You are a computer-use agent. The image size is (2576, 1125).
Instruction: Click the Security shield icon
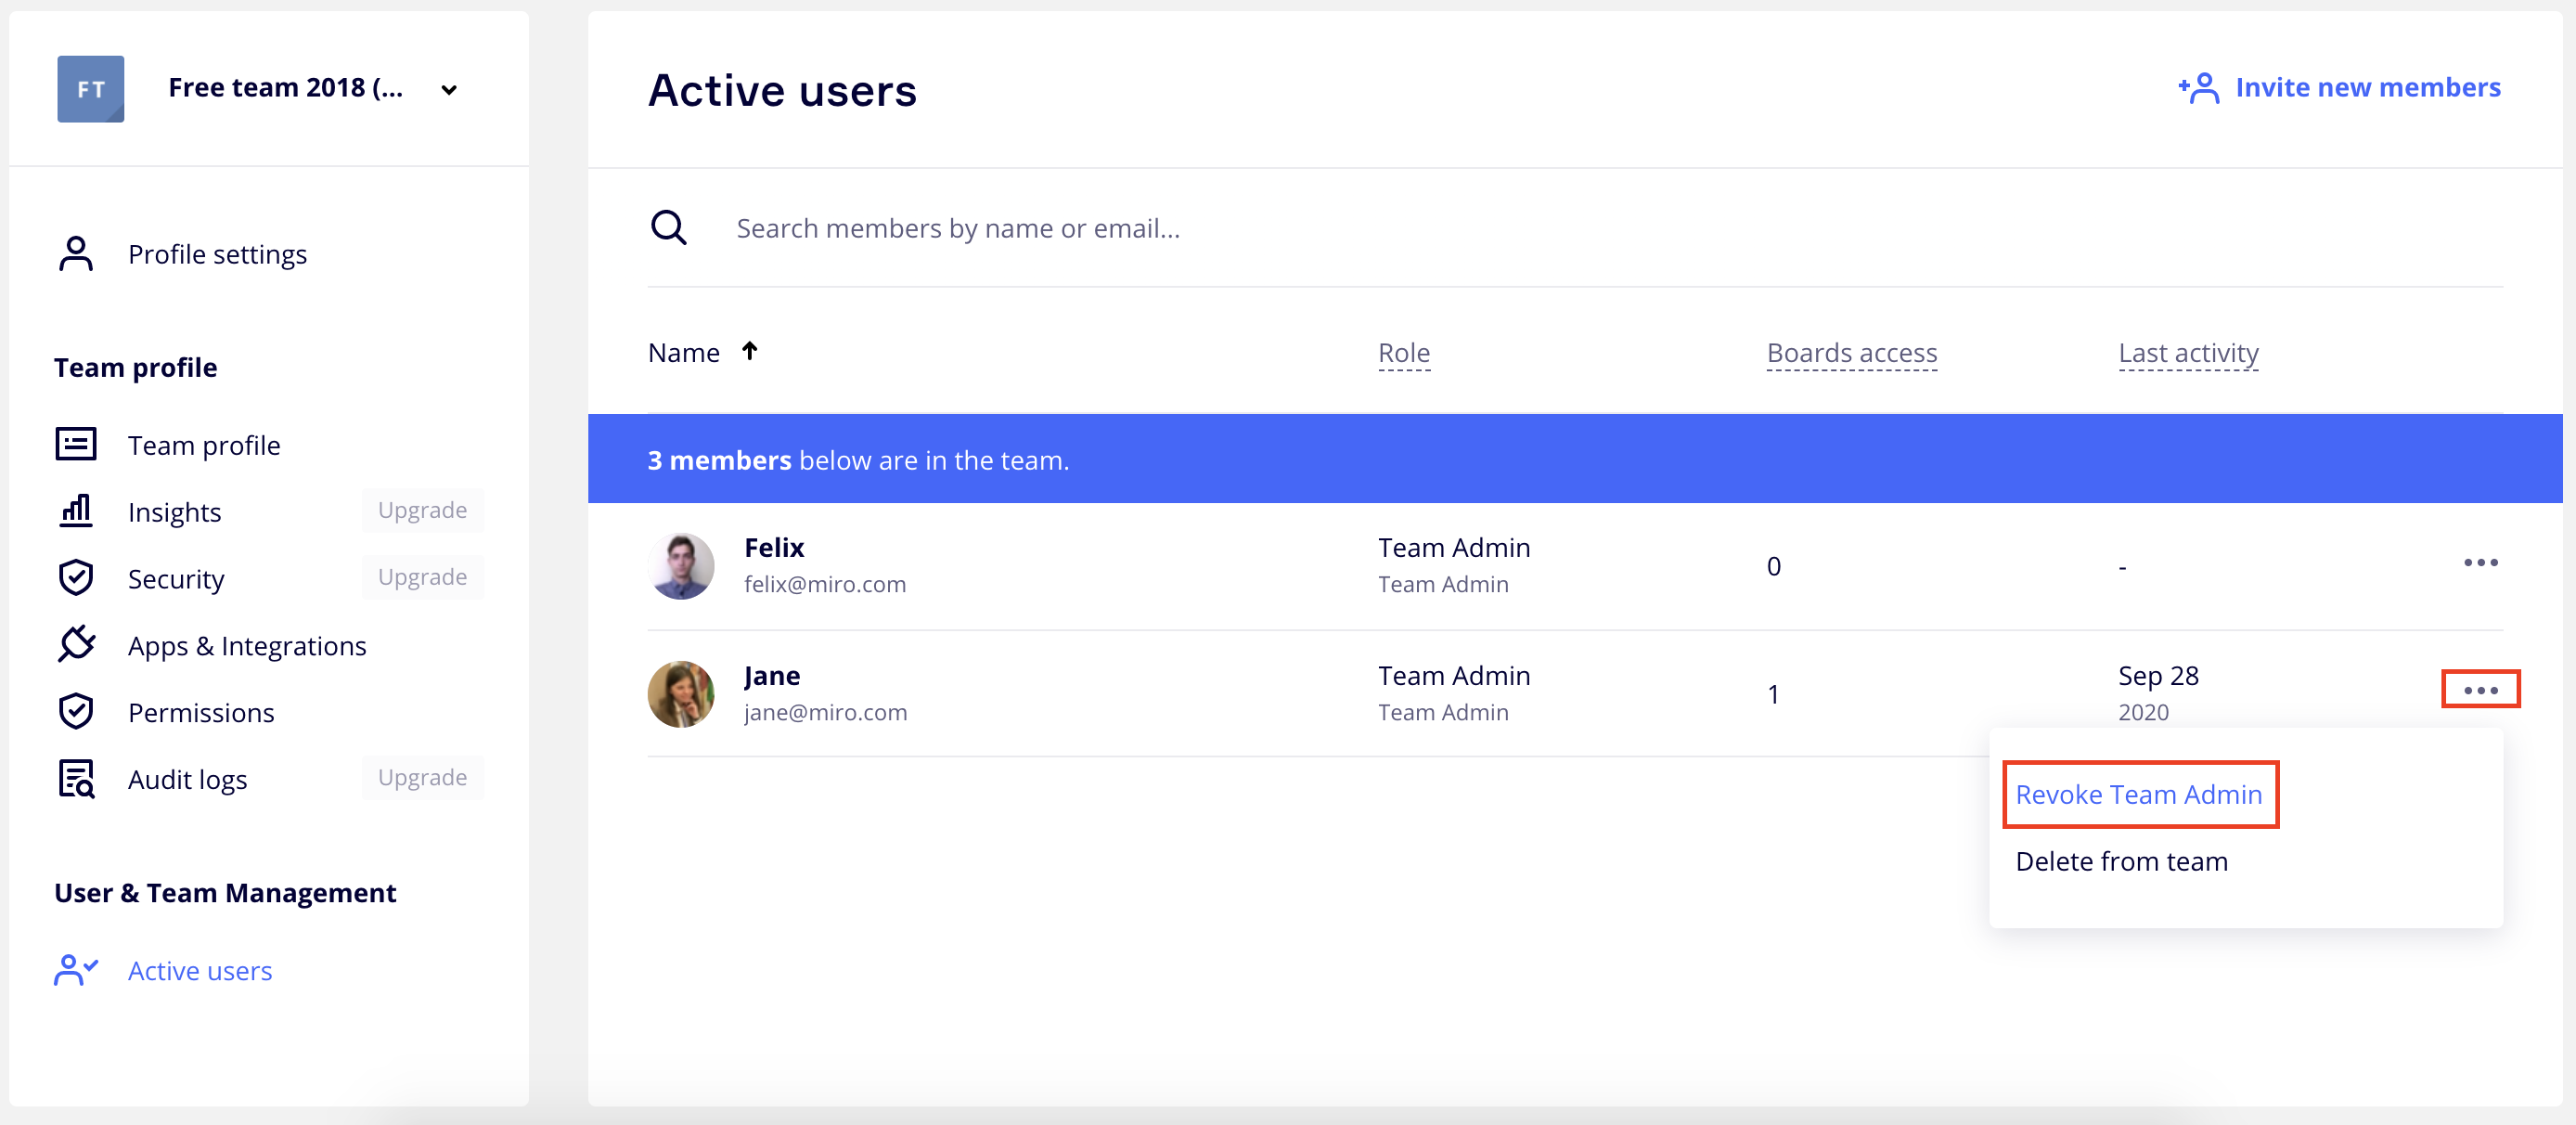pos(76,578)
